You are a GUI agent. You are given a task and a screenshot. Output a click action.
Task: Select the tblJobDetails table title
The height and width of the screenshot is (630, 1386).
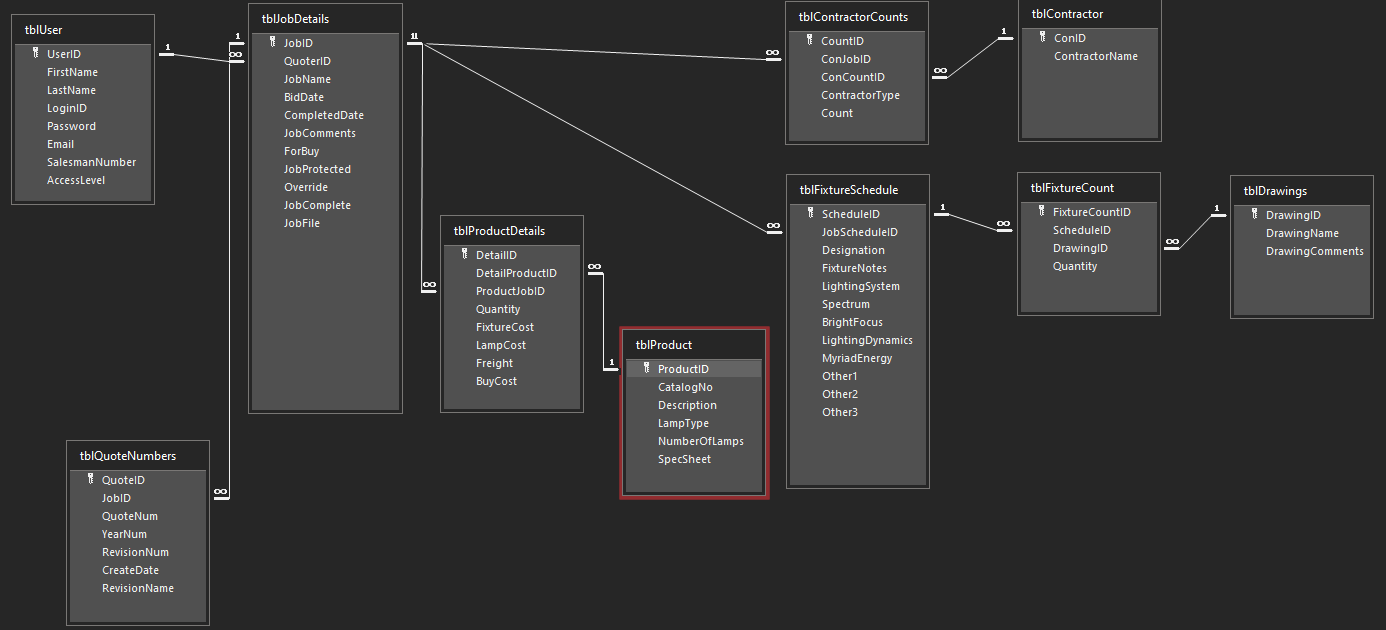(x=295, y=19)
